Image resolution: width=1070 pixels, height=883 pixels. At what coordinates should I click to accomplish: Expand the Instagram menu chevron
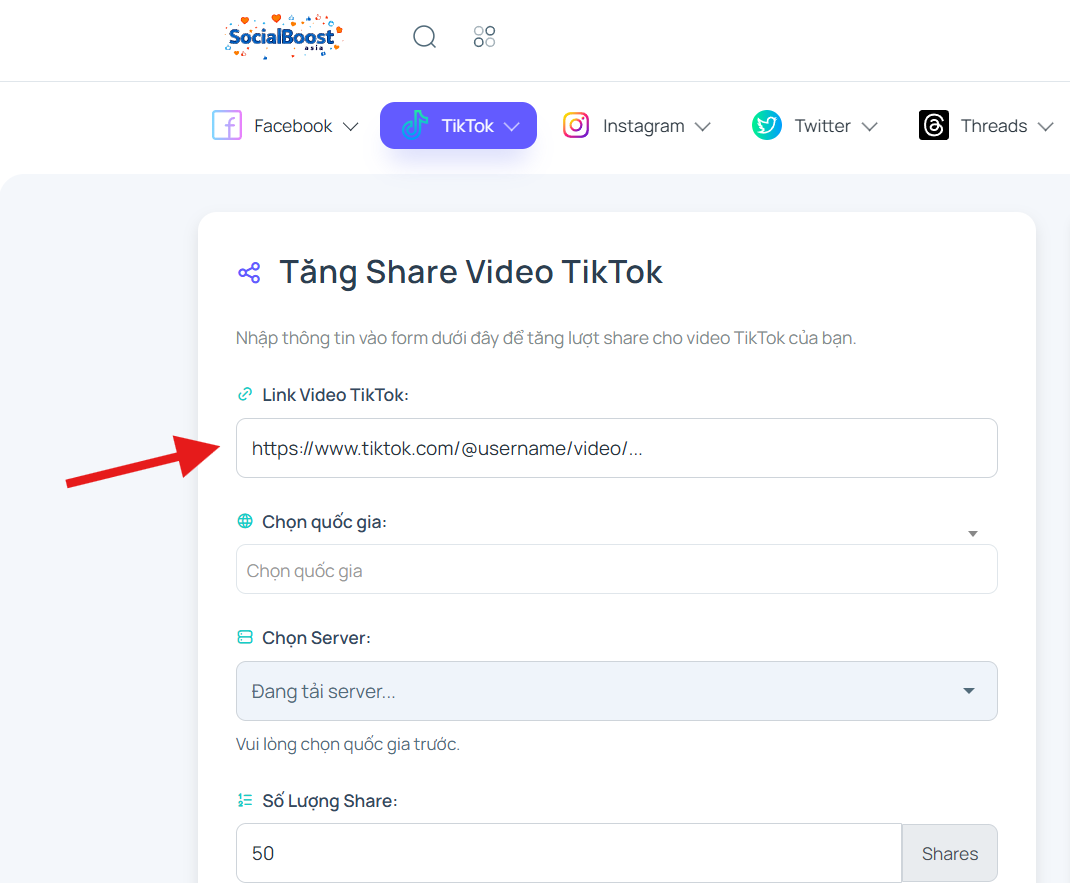pos(703,127)
